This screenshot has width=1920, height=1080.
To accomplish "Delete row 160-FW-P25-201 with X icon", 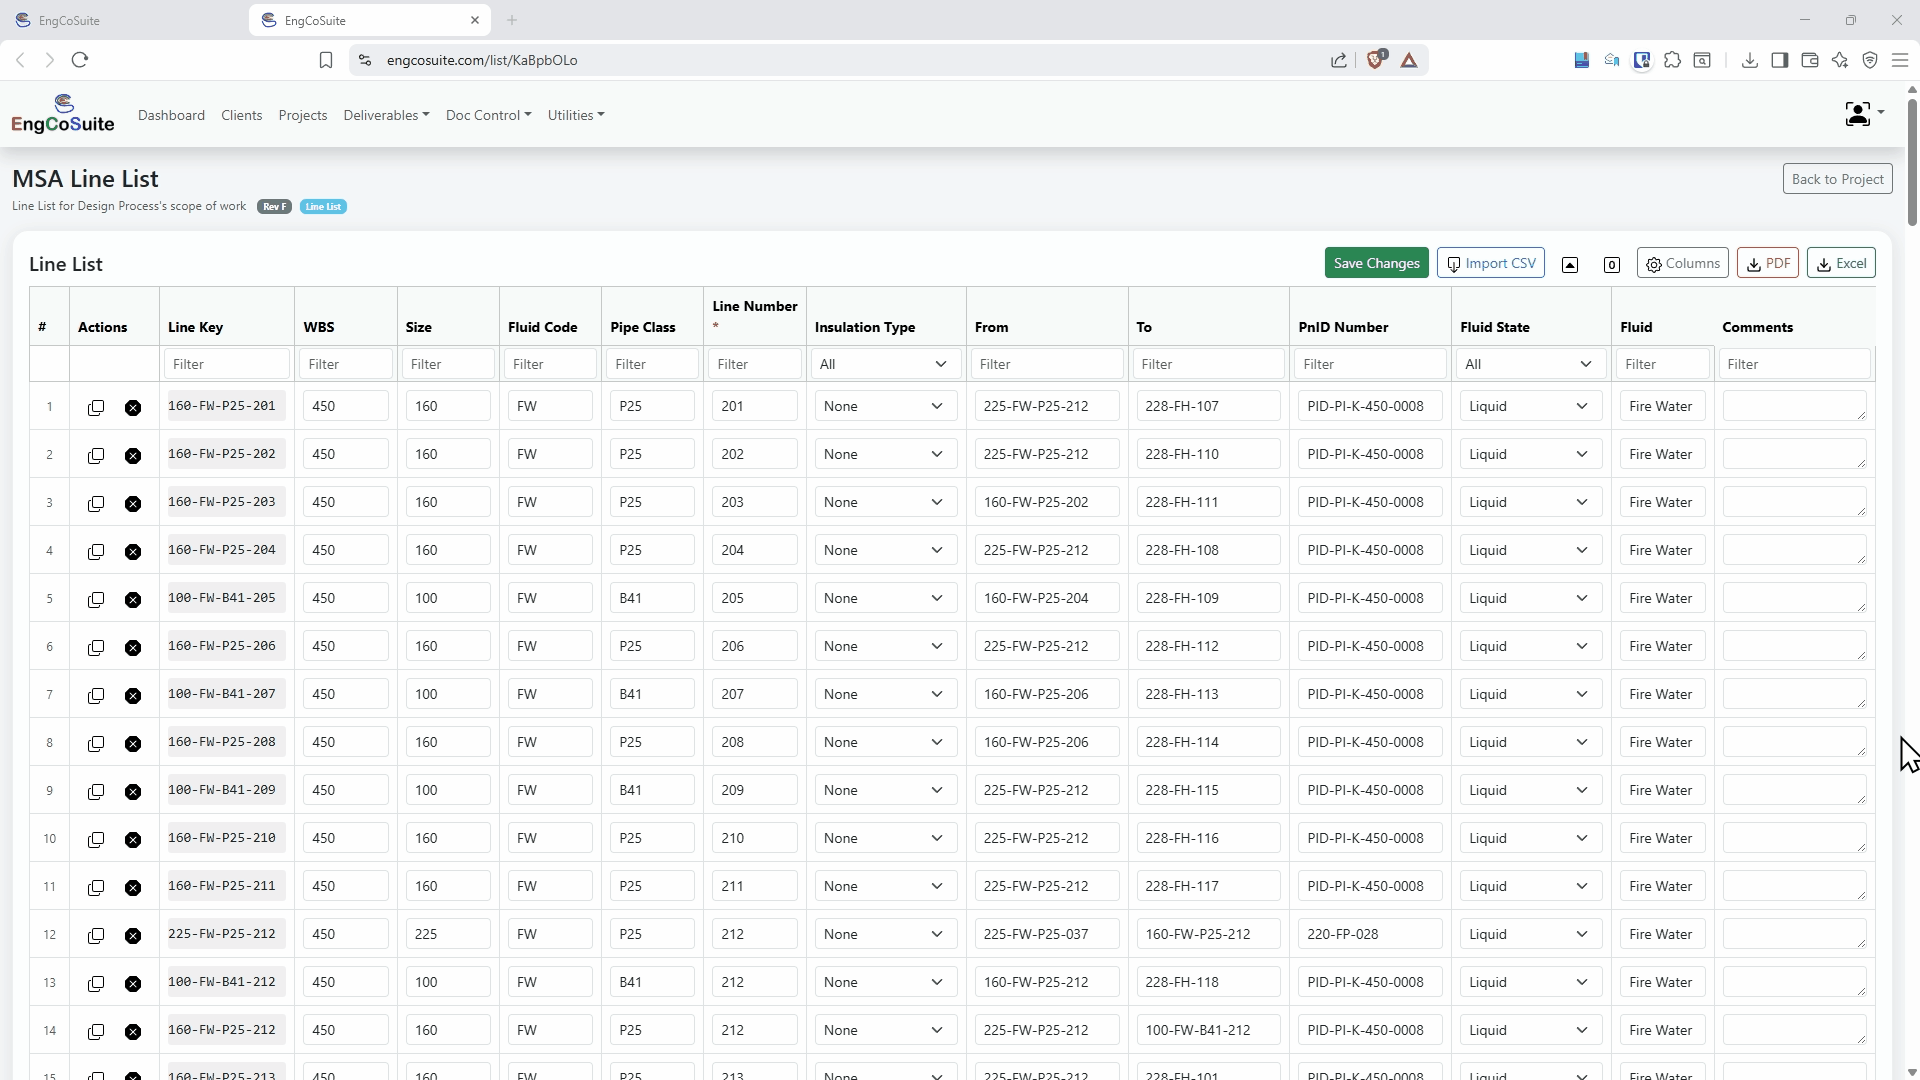I will pos(133,408).
